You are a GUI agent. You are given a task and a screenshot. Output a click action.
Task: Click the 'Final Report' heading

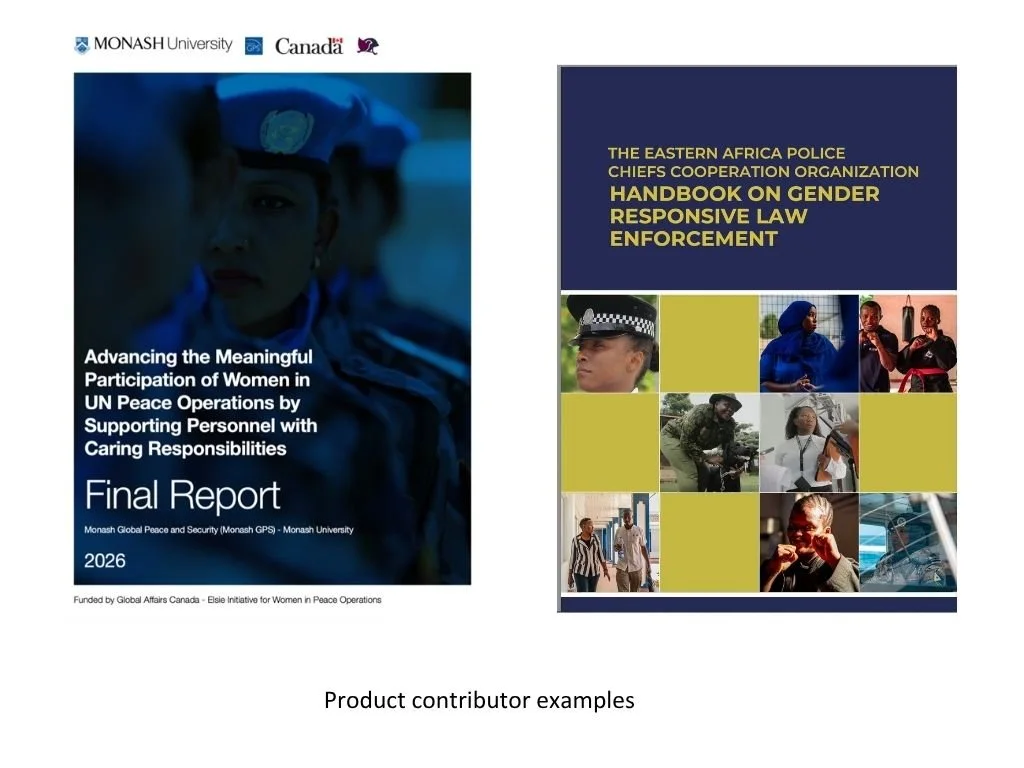coord(182,496)
